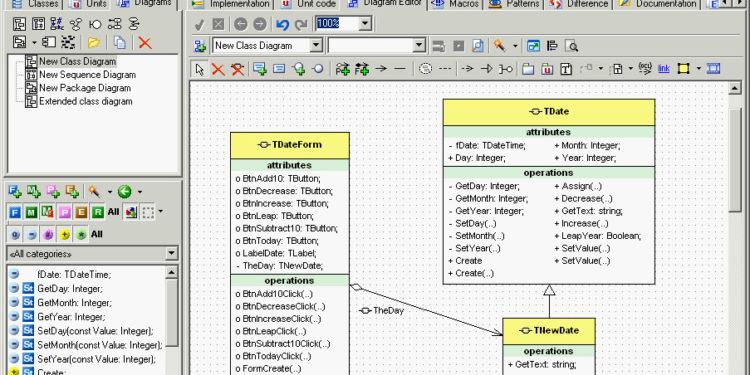The width and height of the screenshot is (750, 375).
Task: Click the green back arrow in members panel
Action: 124,192
